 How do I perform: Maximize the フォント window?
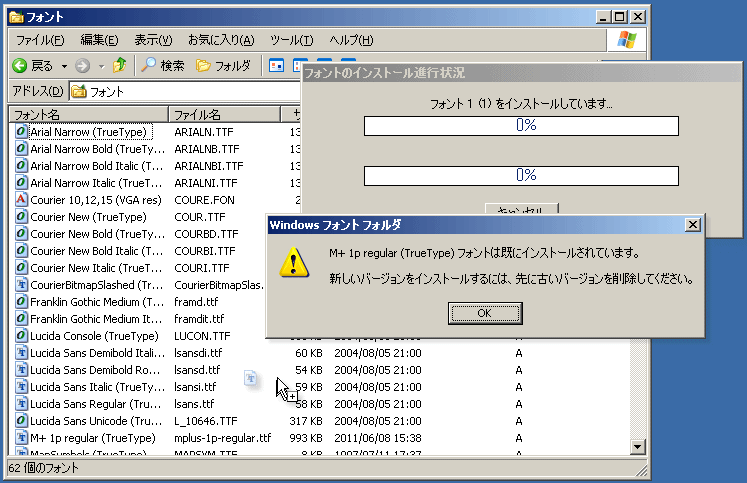(x=619, y=17)
